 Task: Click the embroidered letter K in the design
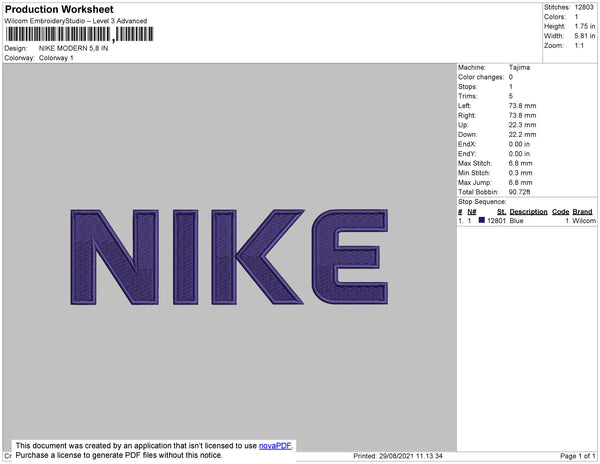tap(258, 257)
